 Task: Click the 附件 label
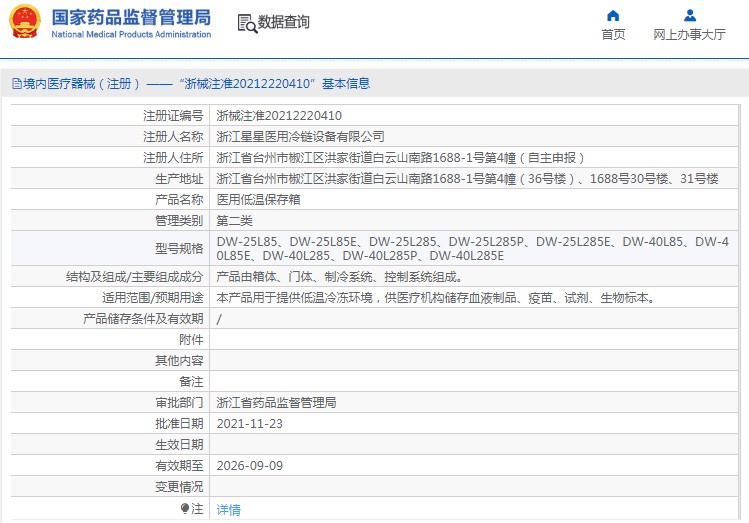pyautogui.click(x=192, y=340)
